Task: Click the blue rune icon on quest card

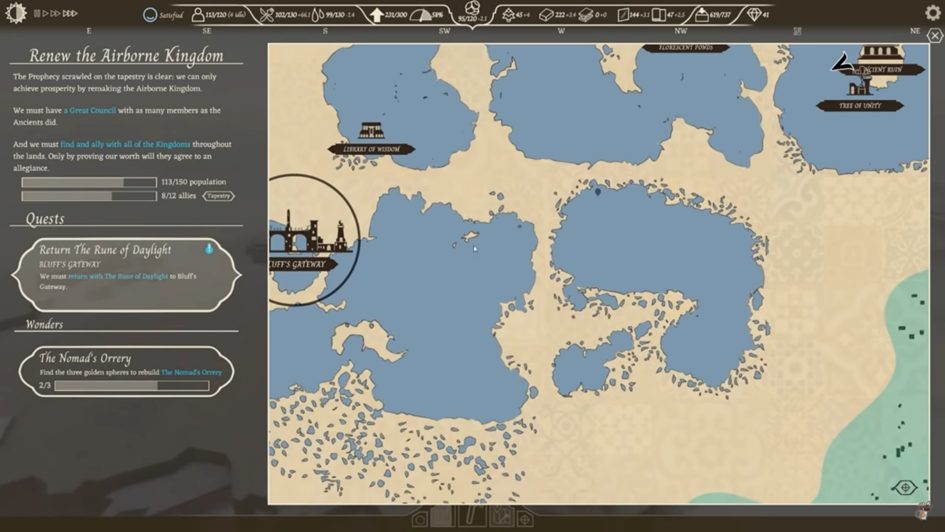Action: pos(209,248)
